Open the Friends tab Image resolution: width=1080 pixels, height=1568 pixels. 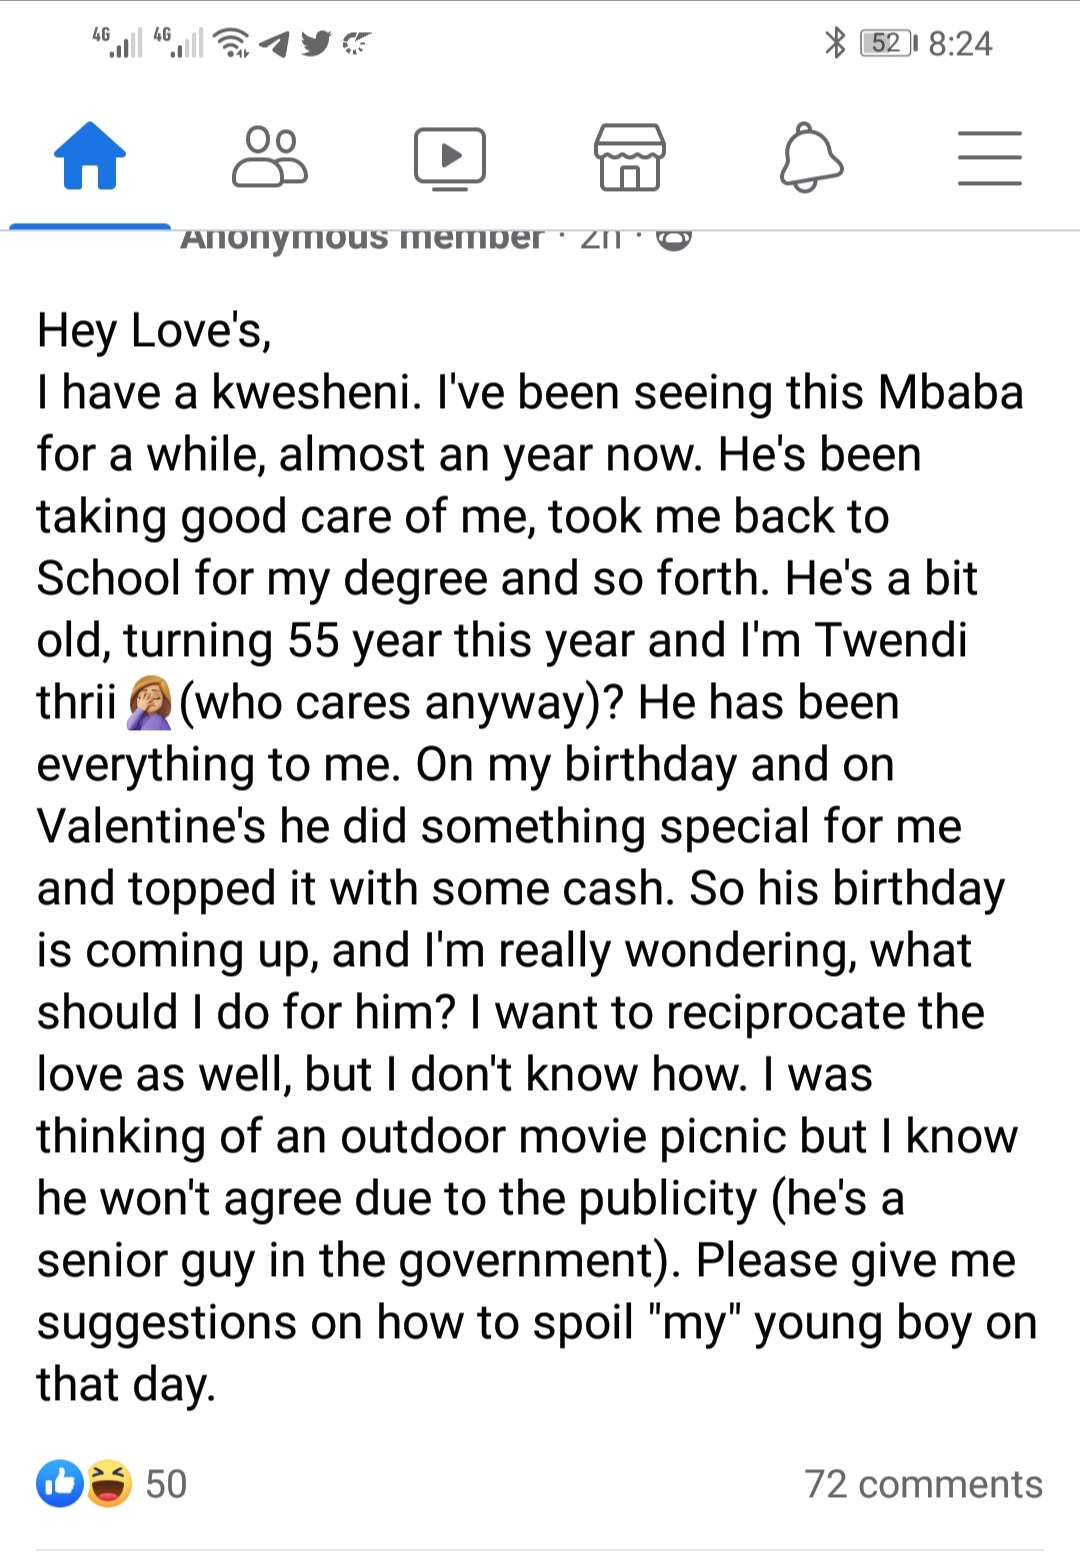pyautogui.click(x=269, y=157)
